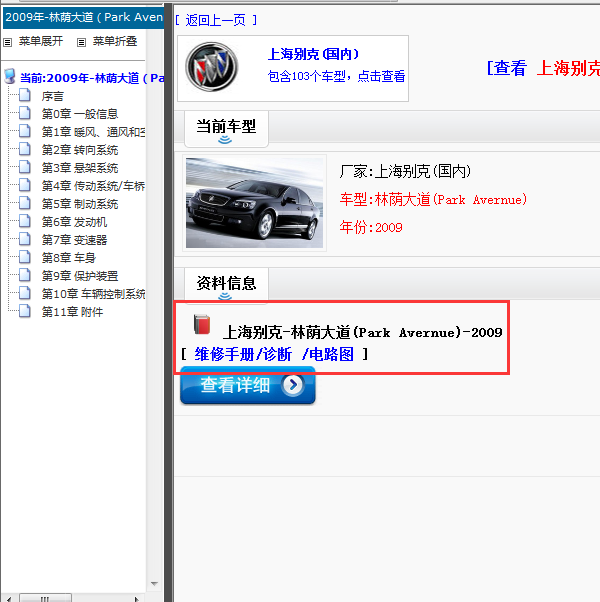600x602 pixels.
Task: Click the page icon next to 第6章 发动机
Action: (x=25, y=221)
